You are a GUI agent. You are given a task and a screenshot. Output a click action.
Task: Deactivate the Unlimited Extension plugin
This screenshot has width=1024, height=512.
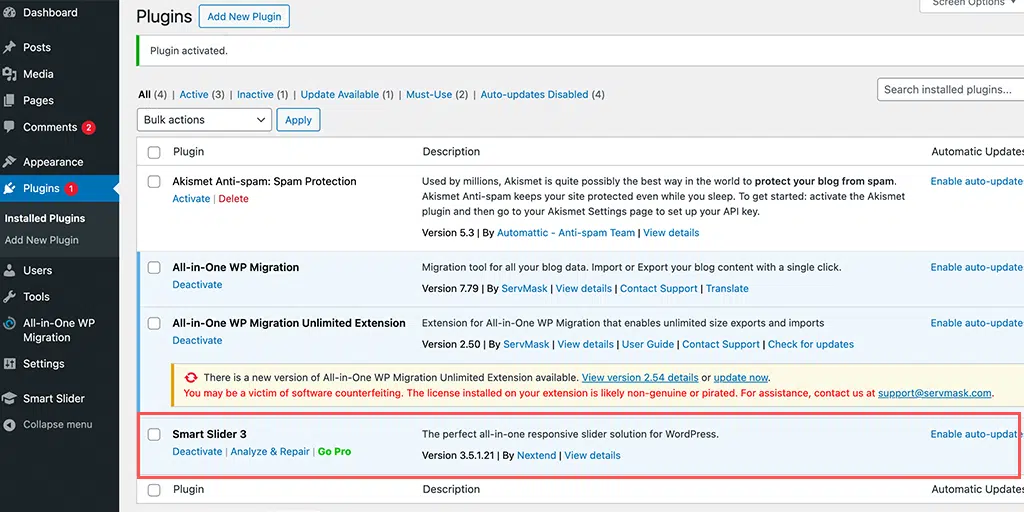point(197,340)
